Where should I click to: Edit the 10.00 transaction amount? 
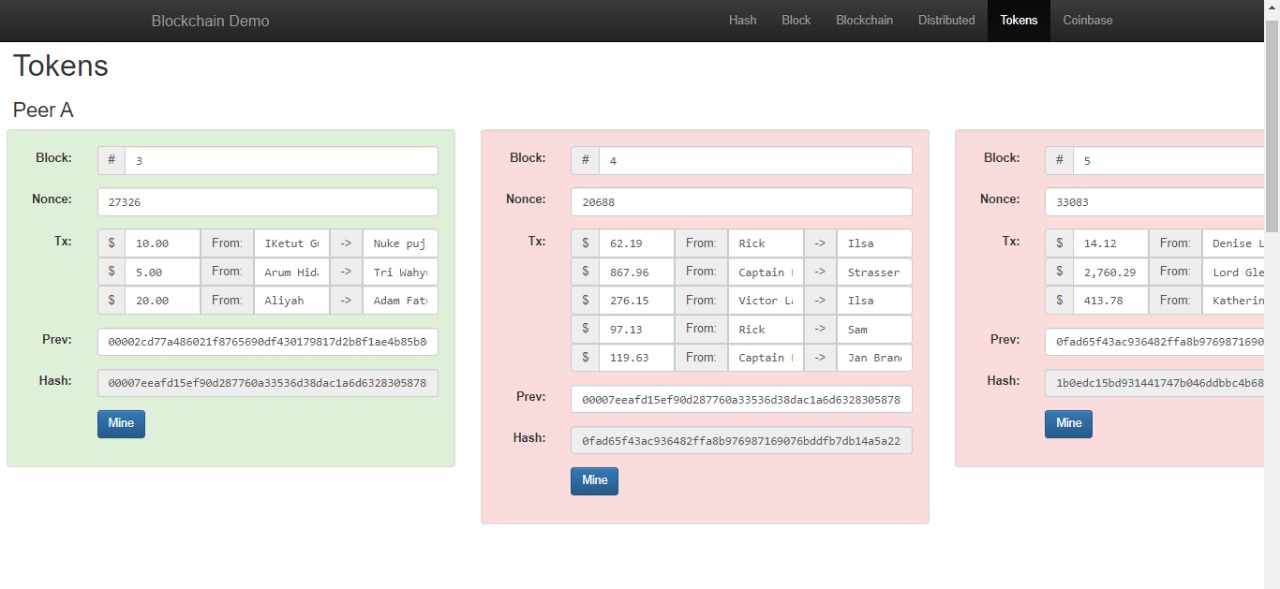(x=162, y=243)
